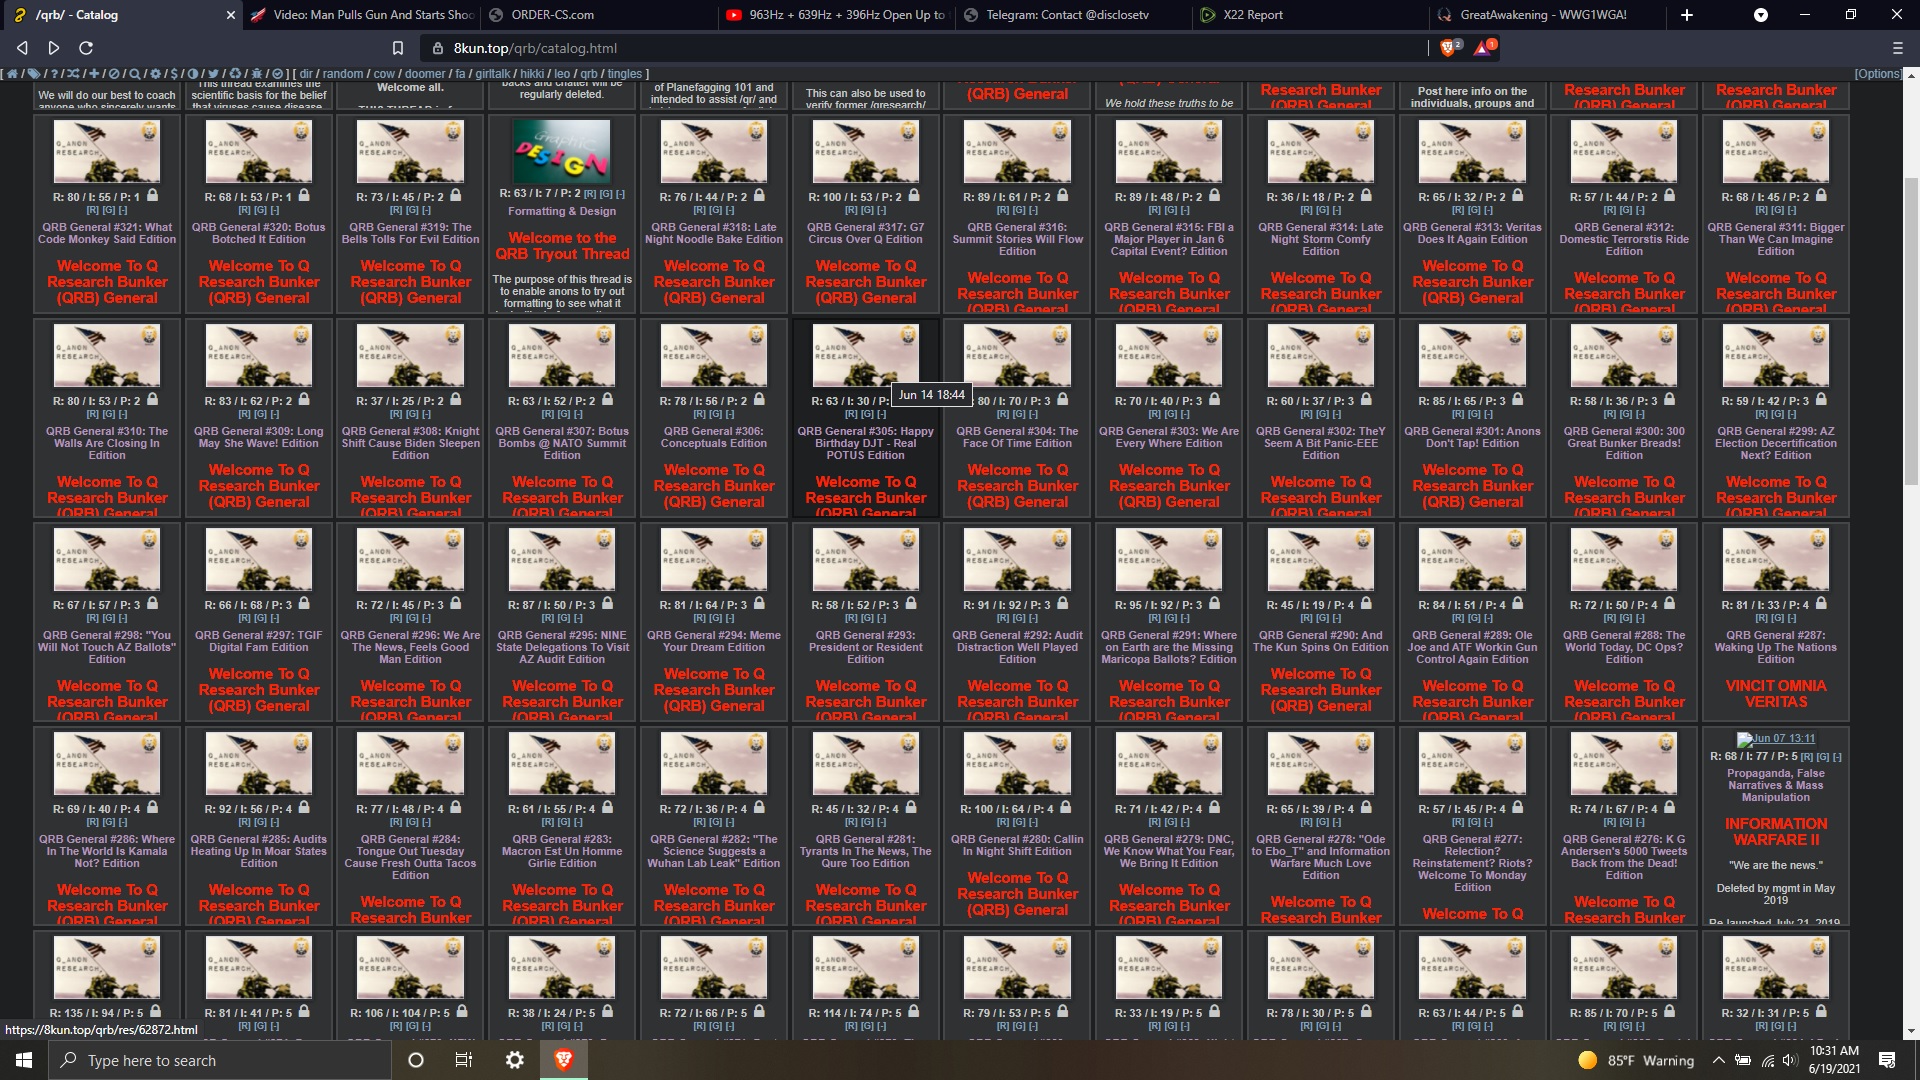Click the padlock site-info icon in address bar
This screenshot has height=1080, width=1920.
coord(437,48)
